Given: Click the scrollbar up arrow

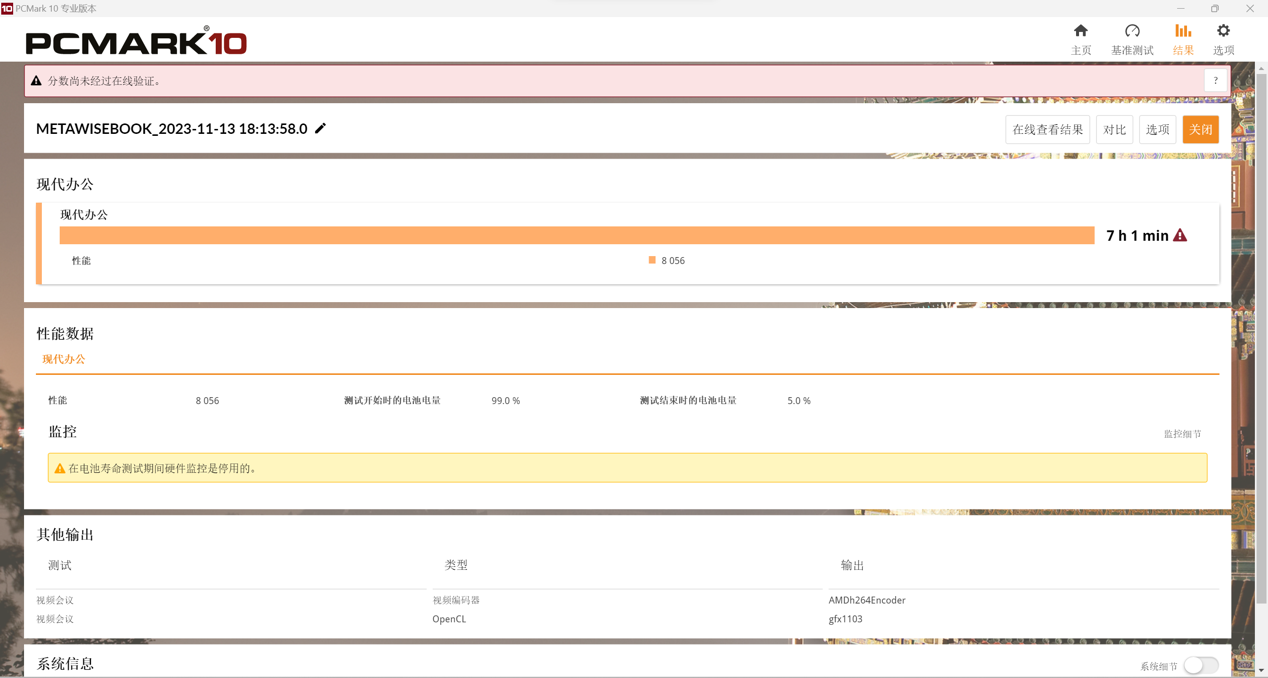Looking at the screenshot, I should coord(1261,68).
